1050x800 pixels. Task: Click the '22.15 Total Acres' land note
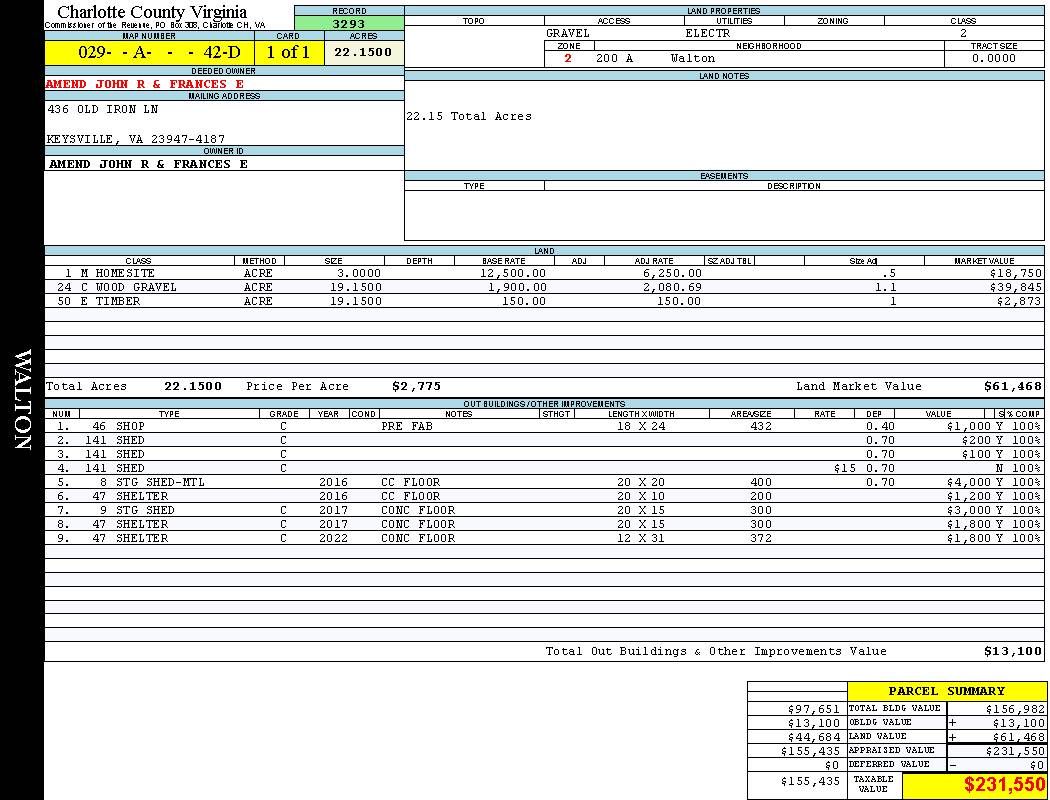[x=469, y=116]
